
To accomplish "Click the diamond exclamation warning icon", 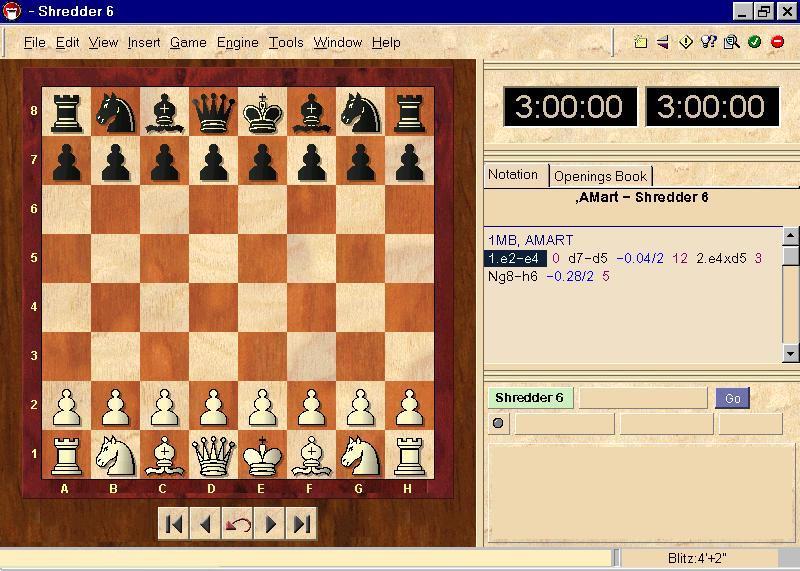I will [686, 42].
